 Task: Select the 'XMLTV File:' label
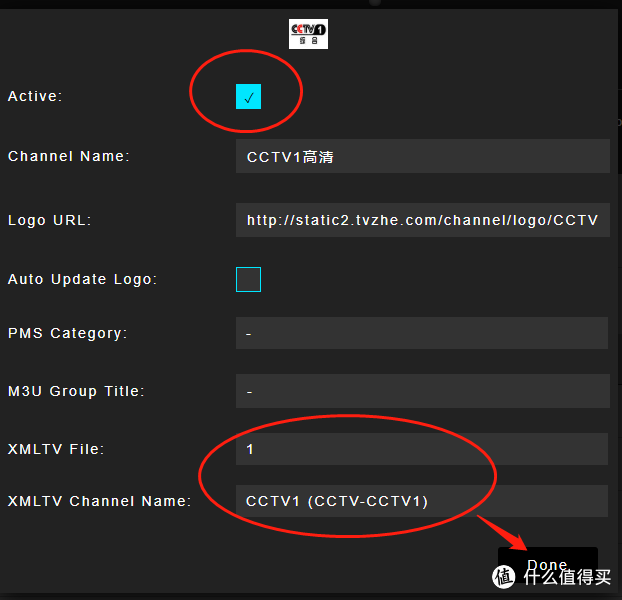(x=56, y=449)
